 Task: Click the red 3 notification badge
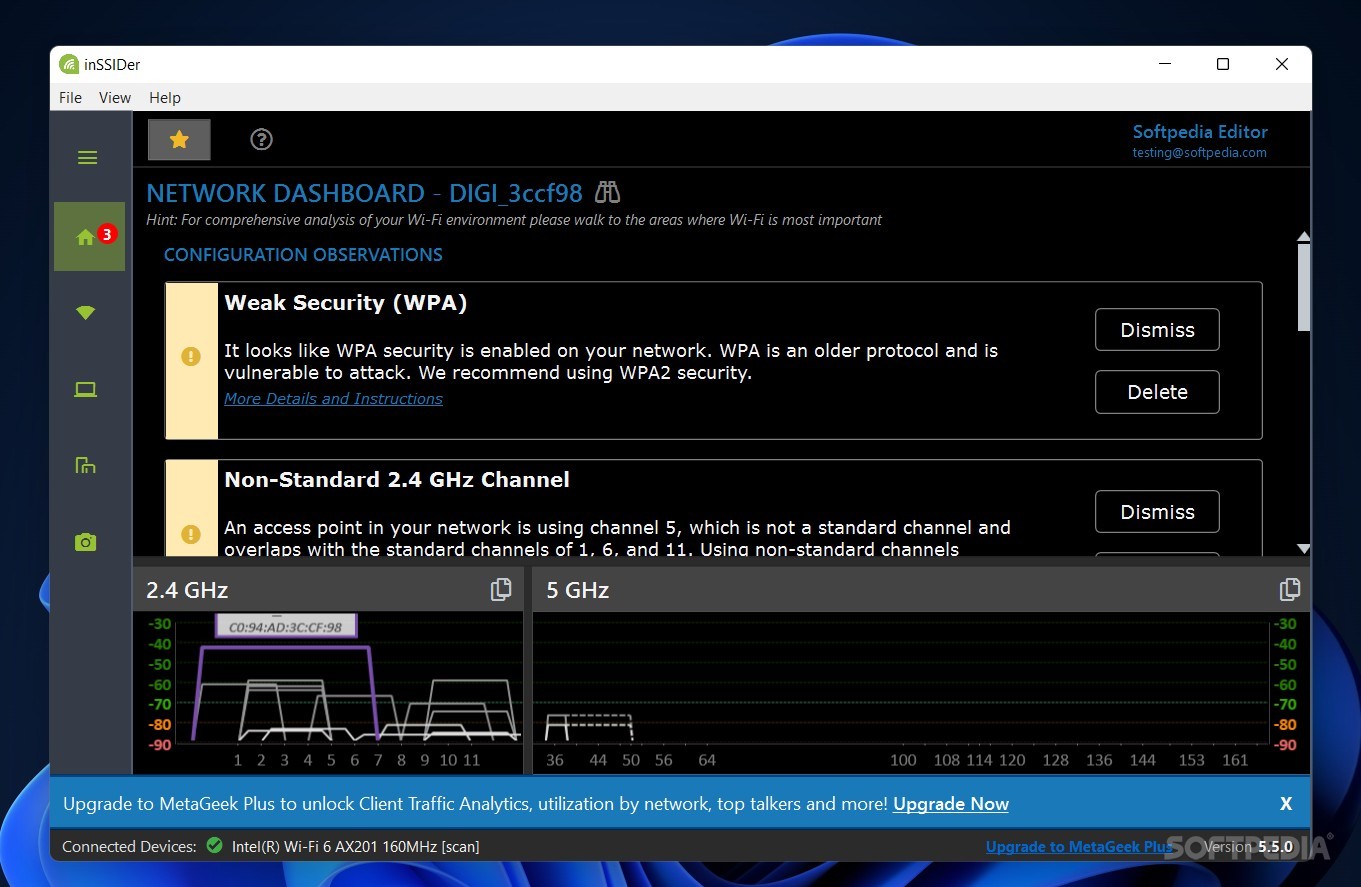(107, 234)
